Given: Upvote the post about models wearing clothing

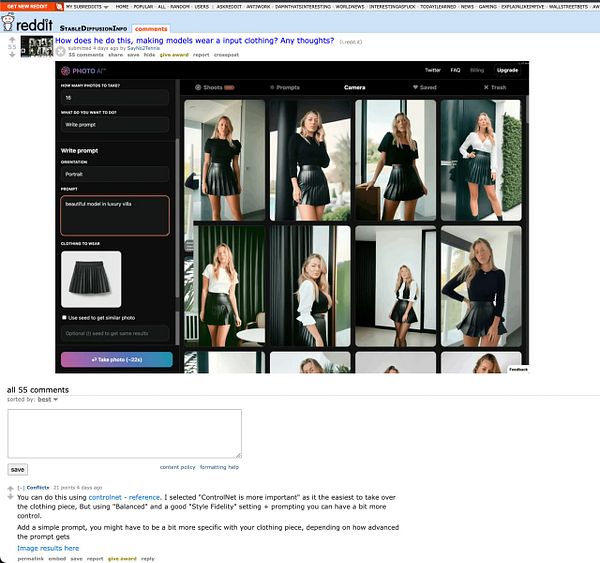Looking at the screenshot, I should click(x=12, y=40).
